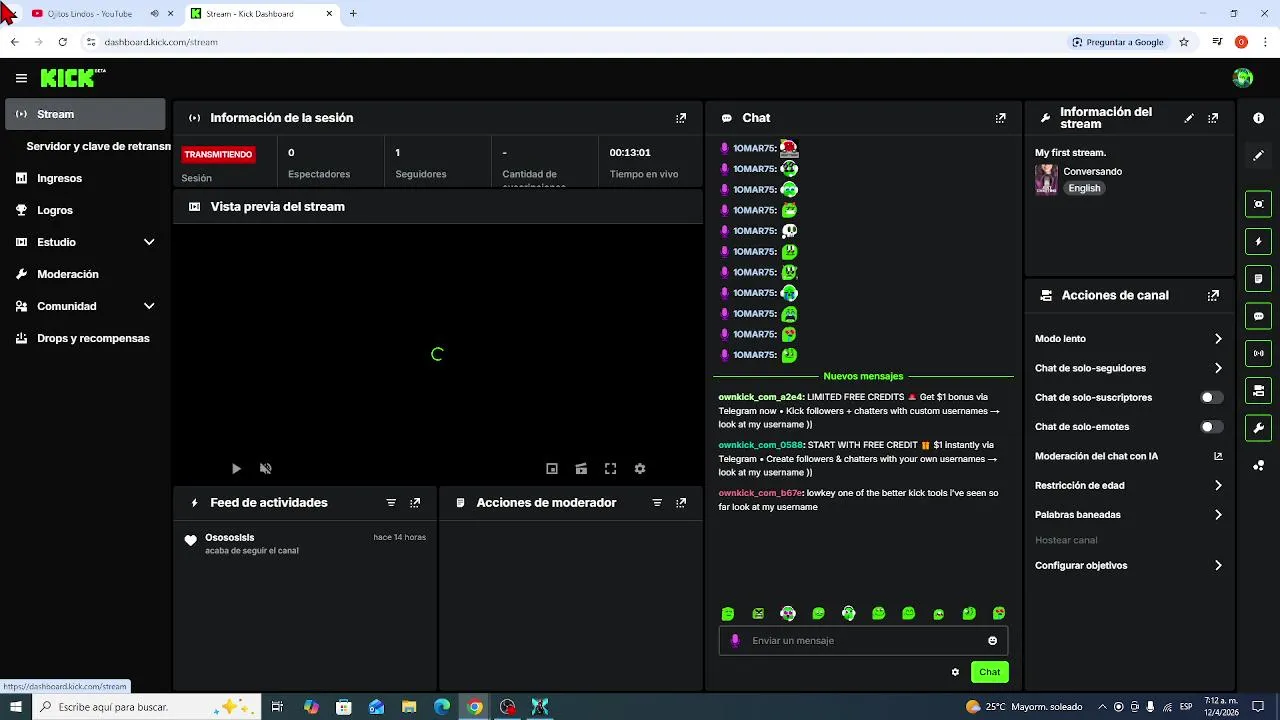1280x720 pixels.
Task: Open Servidor y clave de retransmisión
Action: [x=98, y=146]
